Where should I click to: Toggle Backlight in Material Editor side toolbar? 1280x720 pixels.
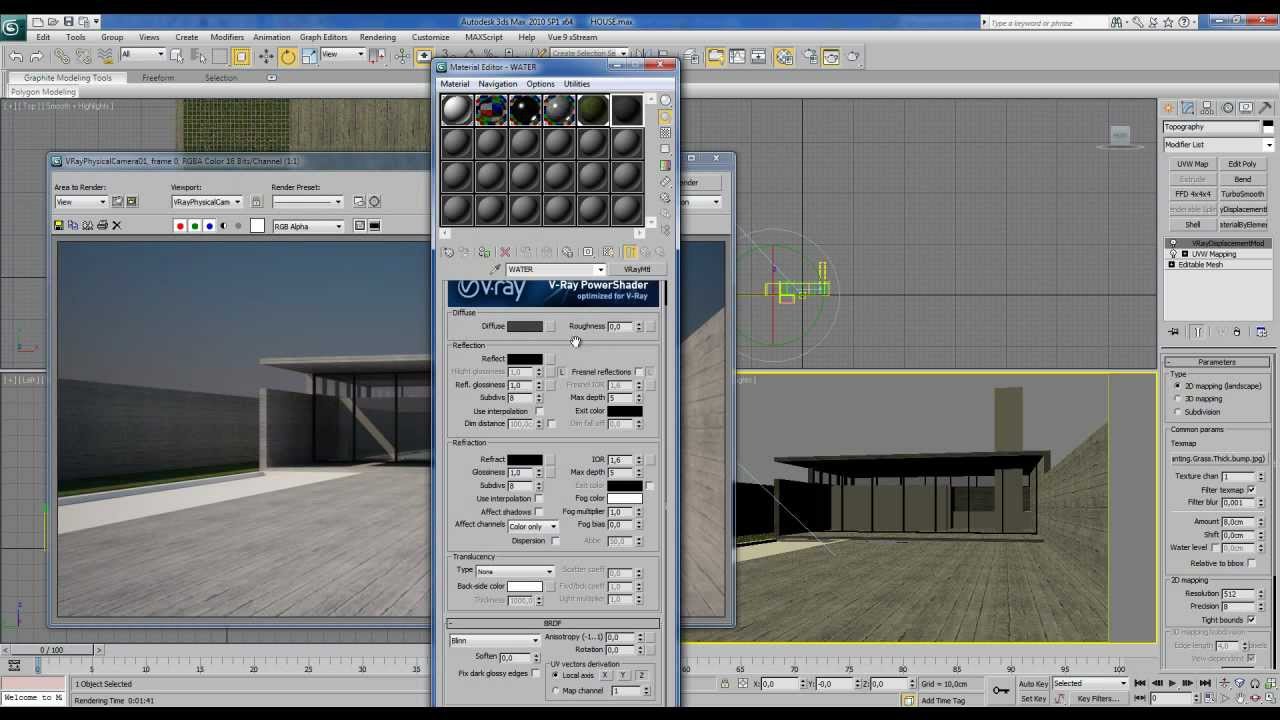point(665,117)
